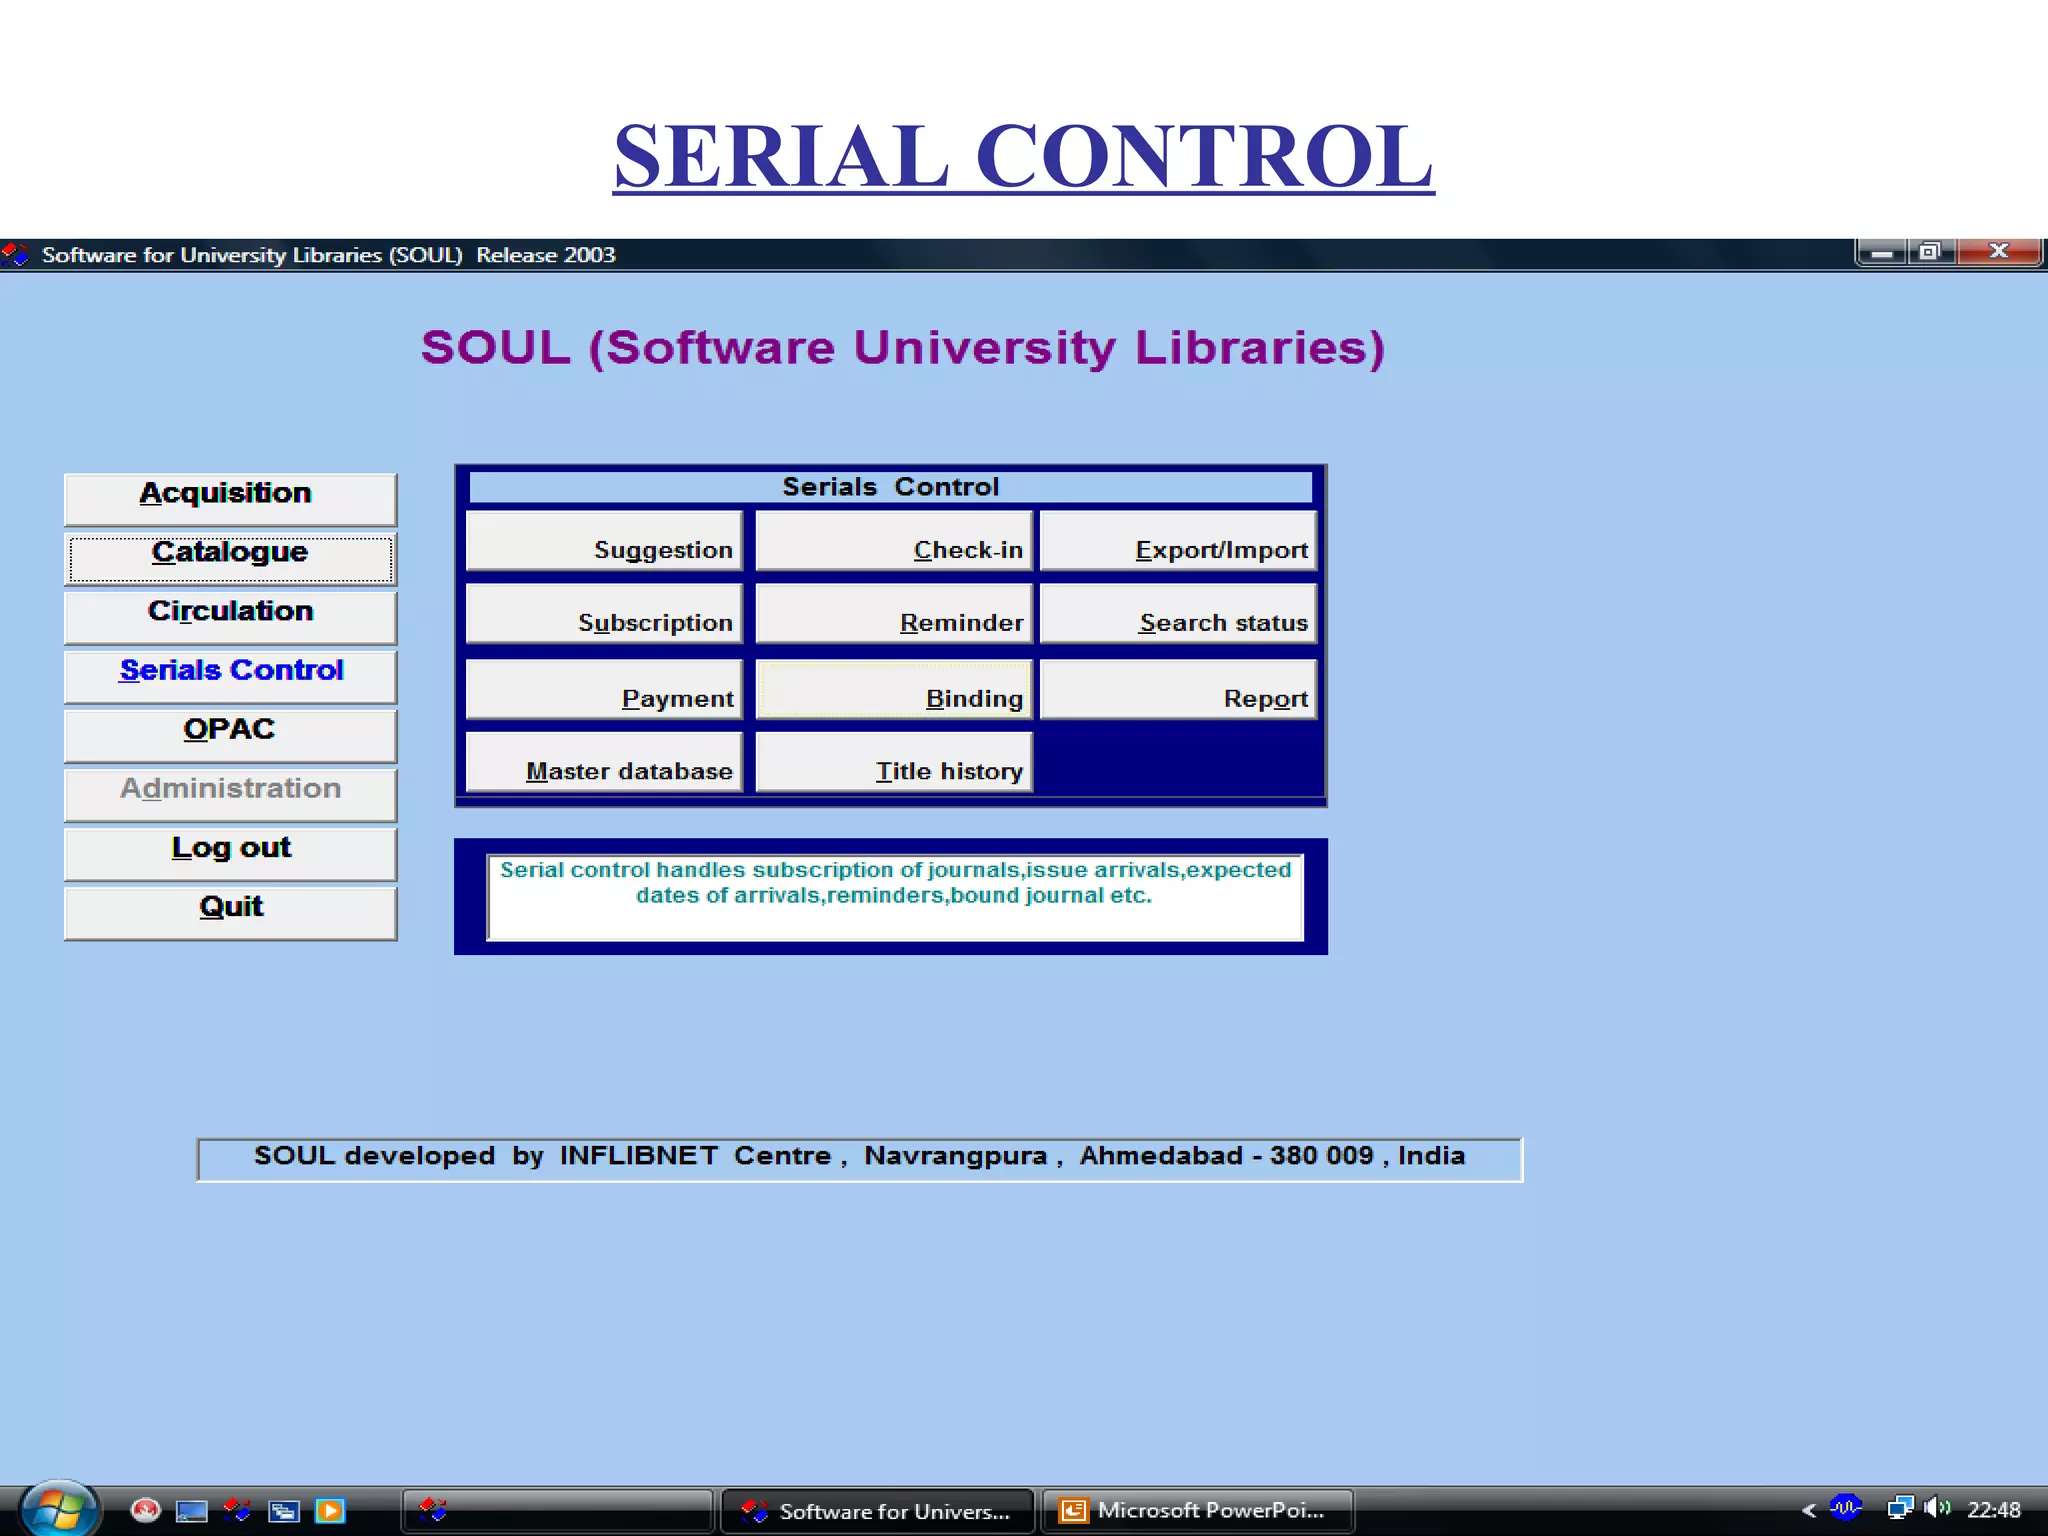Click the Log out button

(x=230, y=853)
